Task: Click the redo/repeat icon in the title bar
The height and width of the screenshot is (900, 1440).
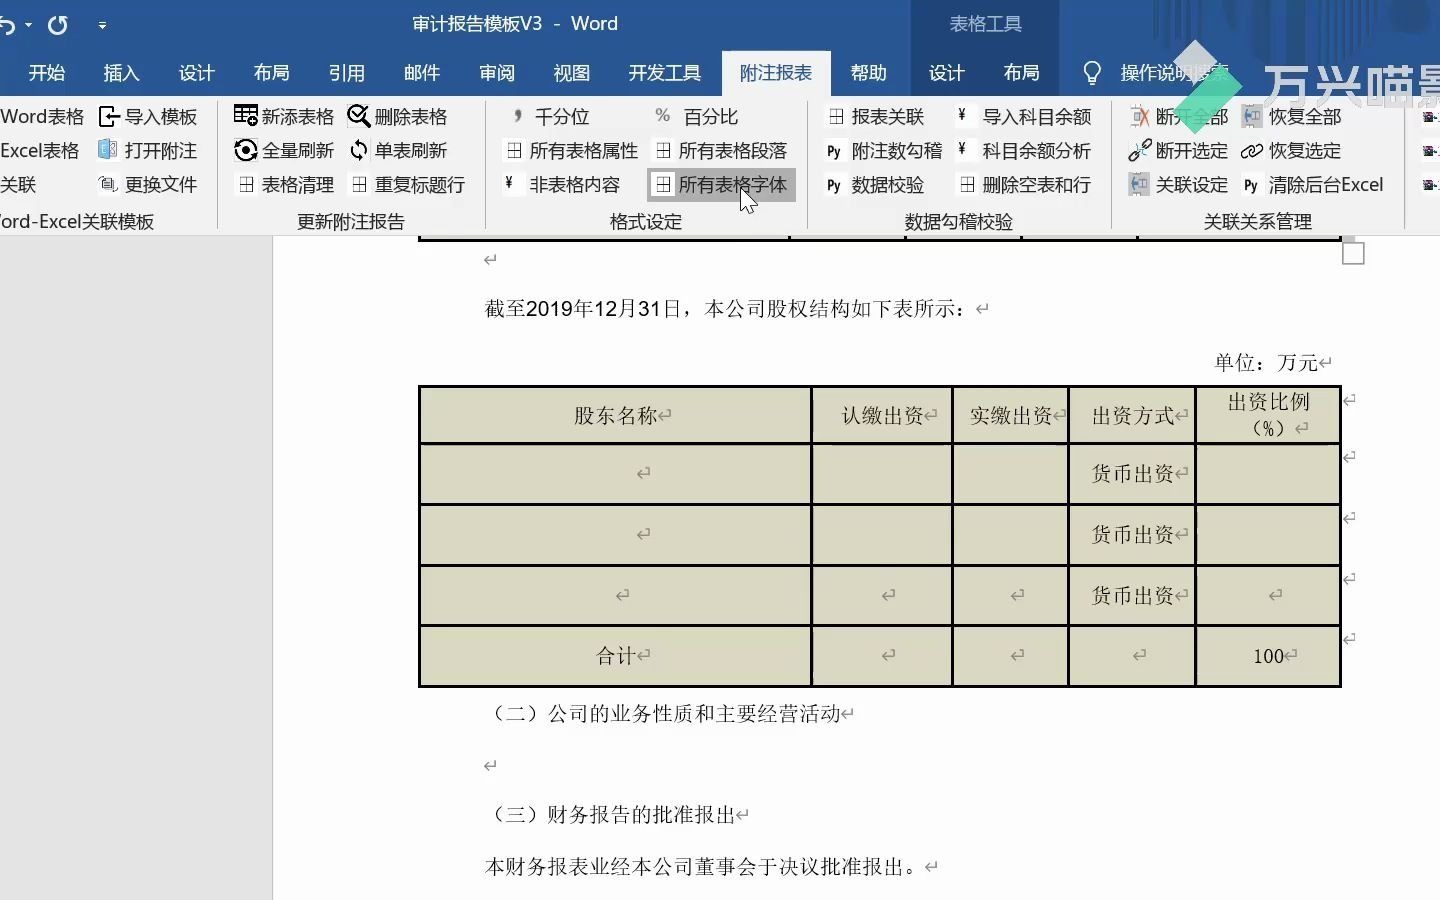Action: (x=58, y=24)
